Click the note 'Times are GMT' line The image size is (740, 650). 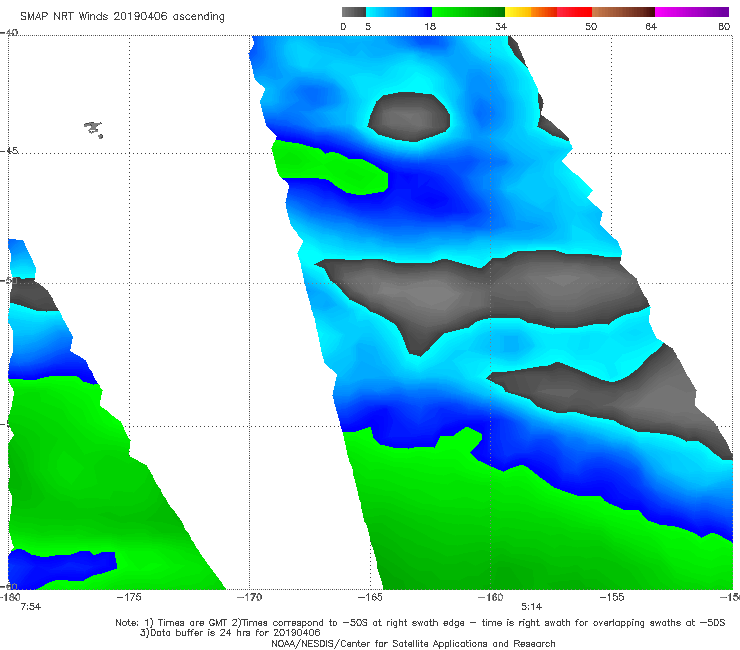click(420, 623)
